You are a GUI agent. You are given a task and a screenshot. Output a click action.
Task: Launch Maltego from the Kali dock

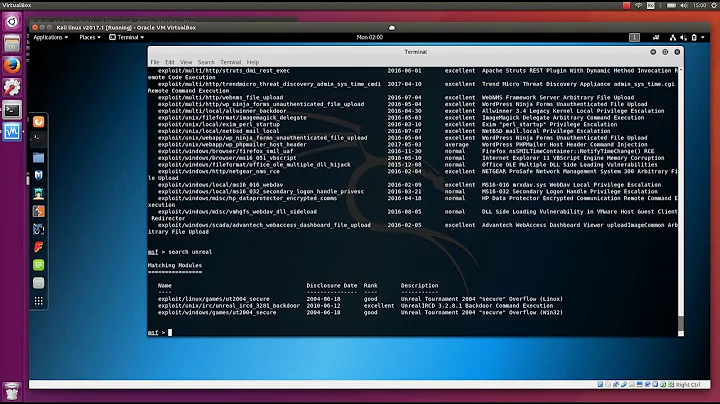point(39,229)
